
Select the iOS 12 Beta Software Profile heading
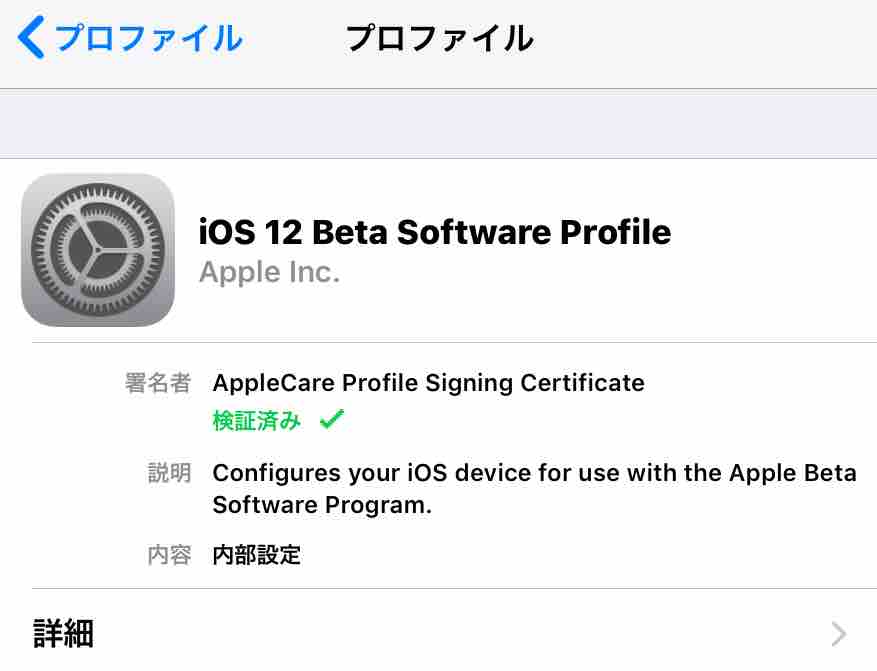click(435, 232)
